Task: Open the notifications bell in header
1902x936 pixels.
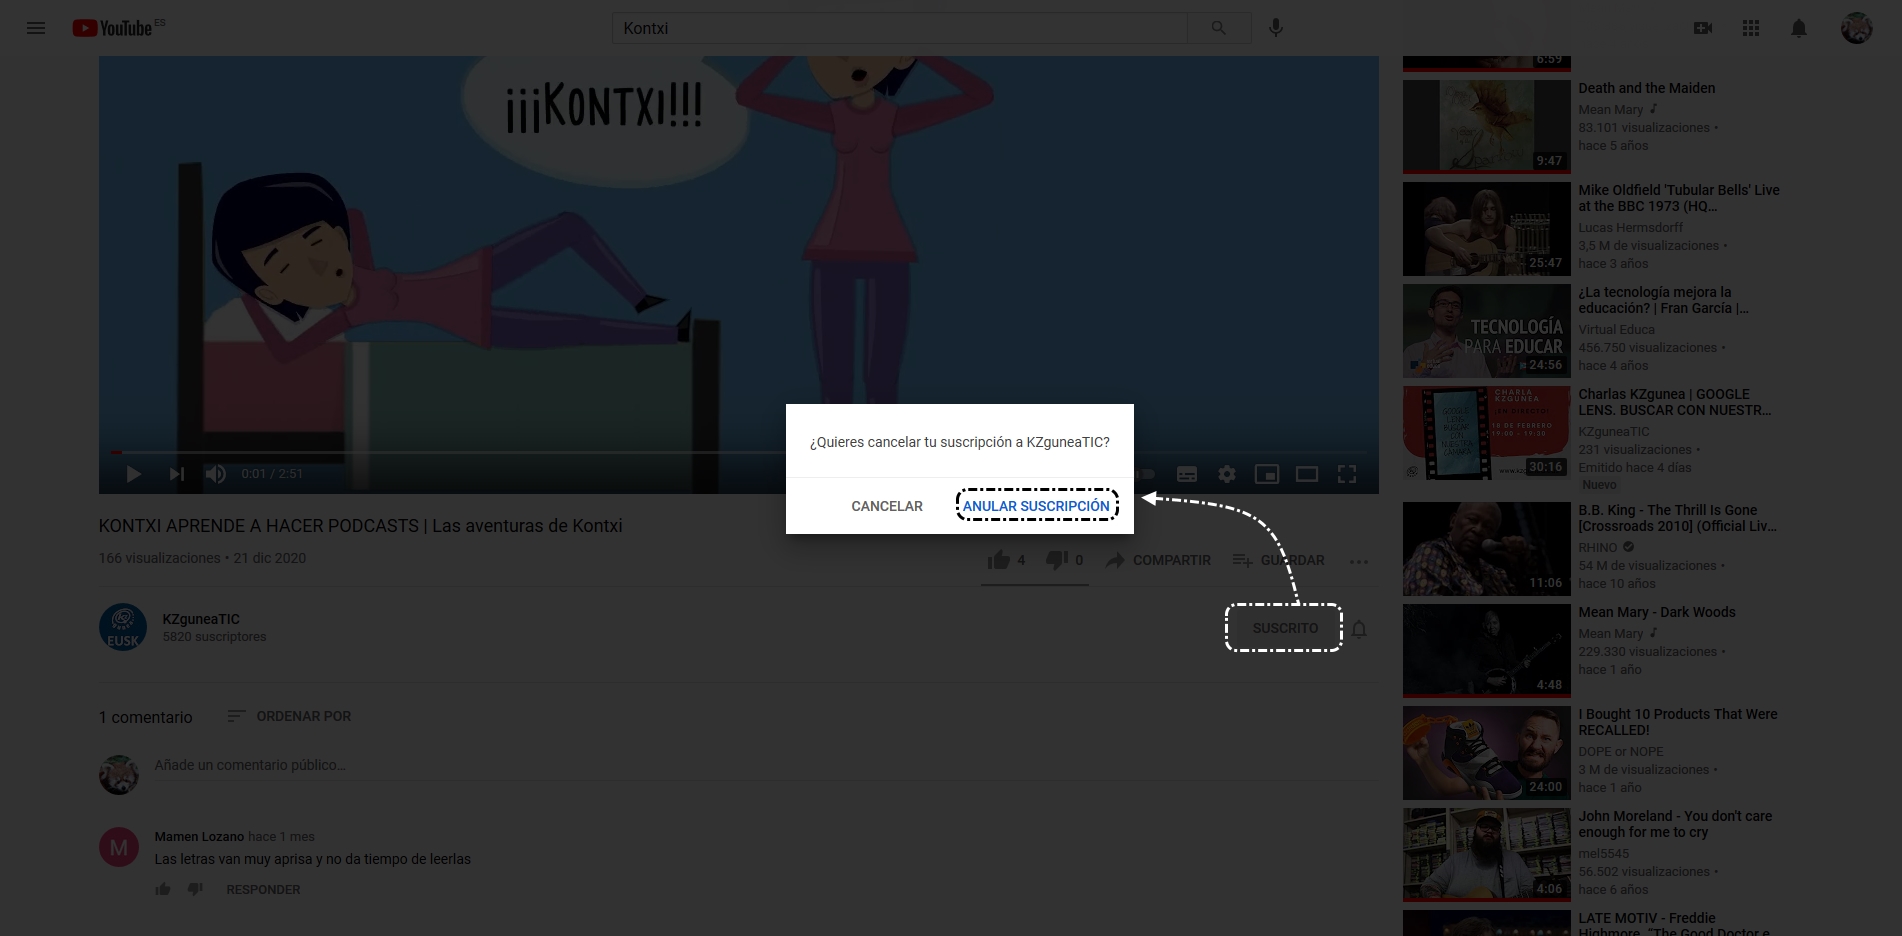Action: pyautogui.click(x=1799, y=28)
